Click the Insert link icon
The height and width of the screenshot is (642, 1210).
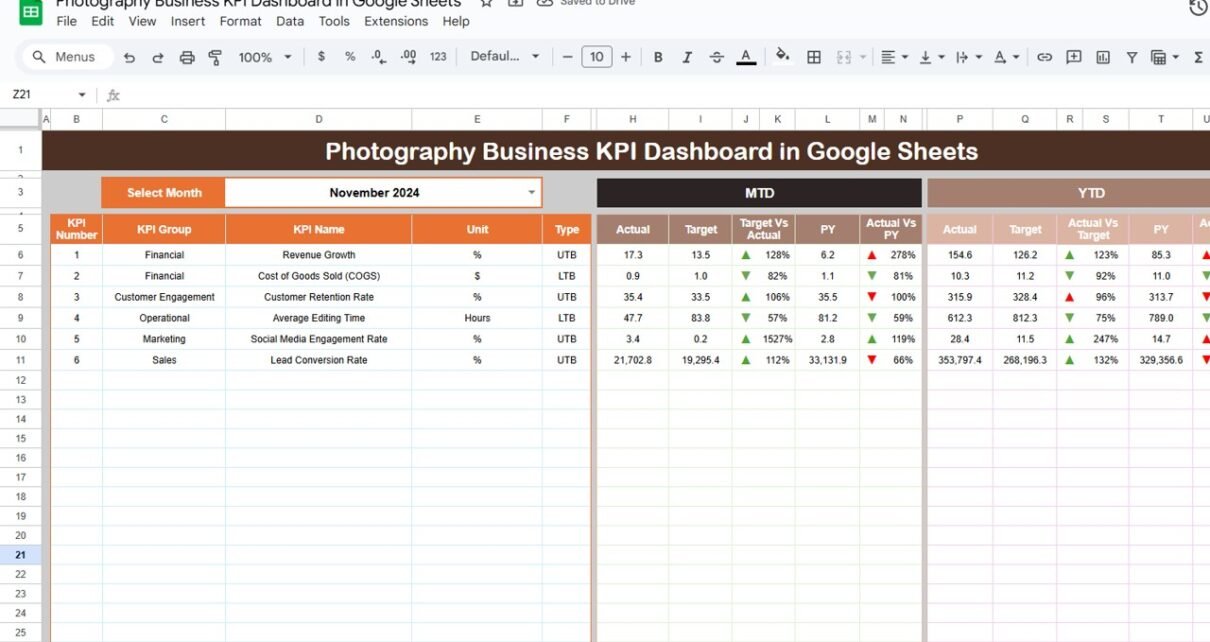1044,57
